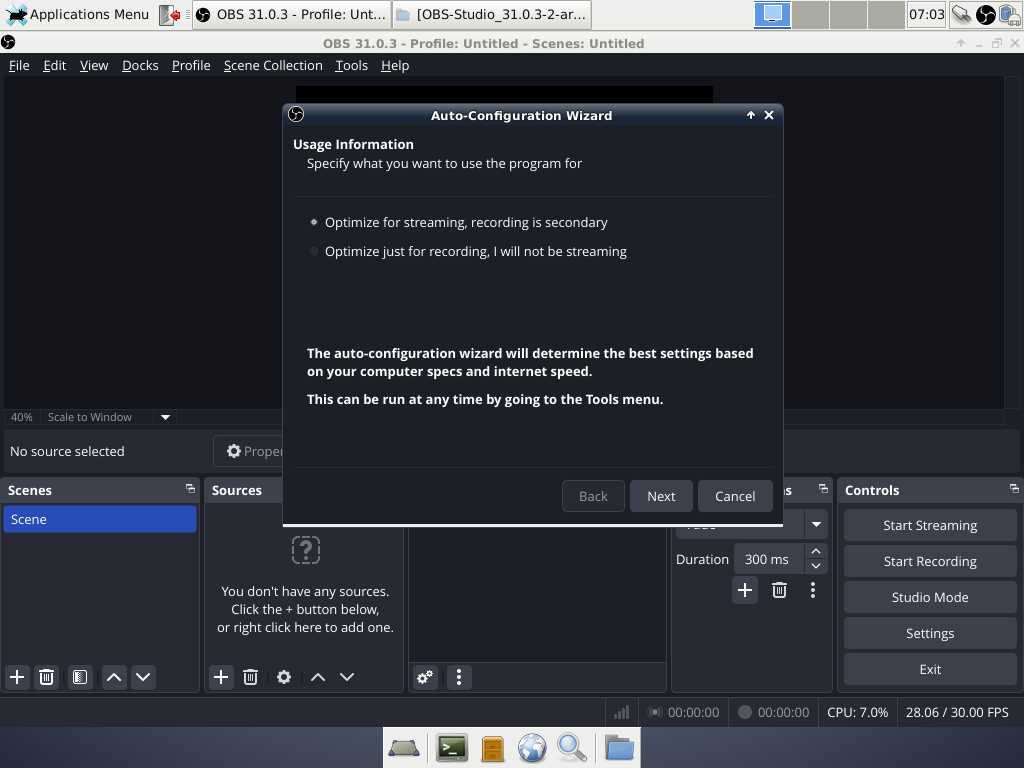
Task: Open audio mixer three-dot menu
Action: (x=459, y=677)
